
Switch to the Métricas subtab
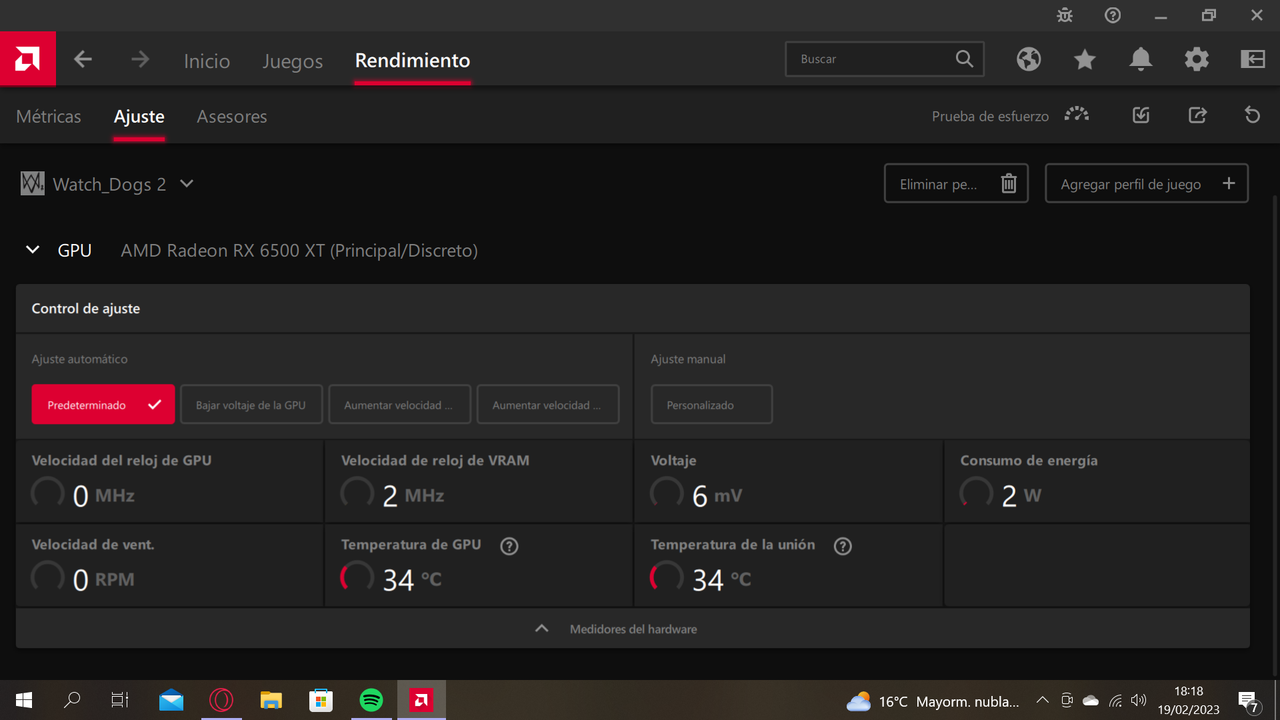pyautogui.click(x=48, y=116)
